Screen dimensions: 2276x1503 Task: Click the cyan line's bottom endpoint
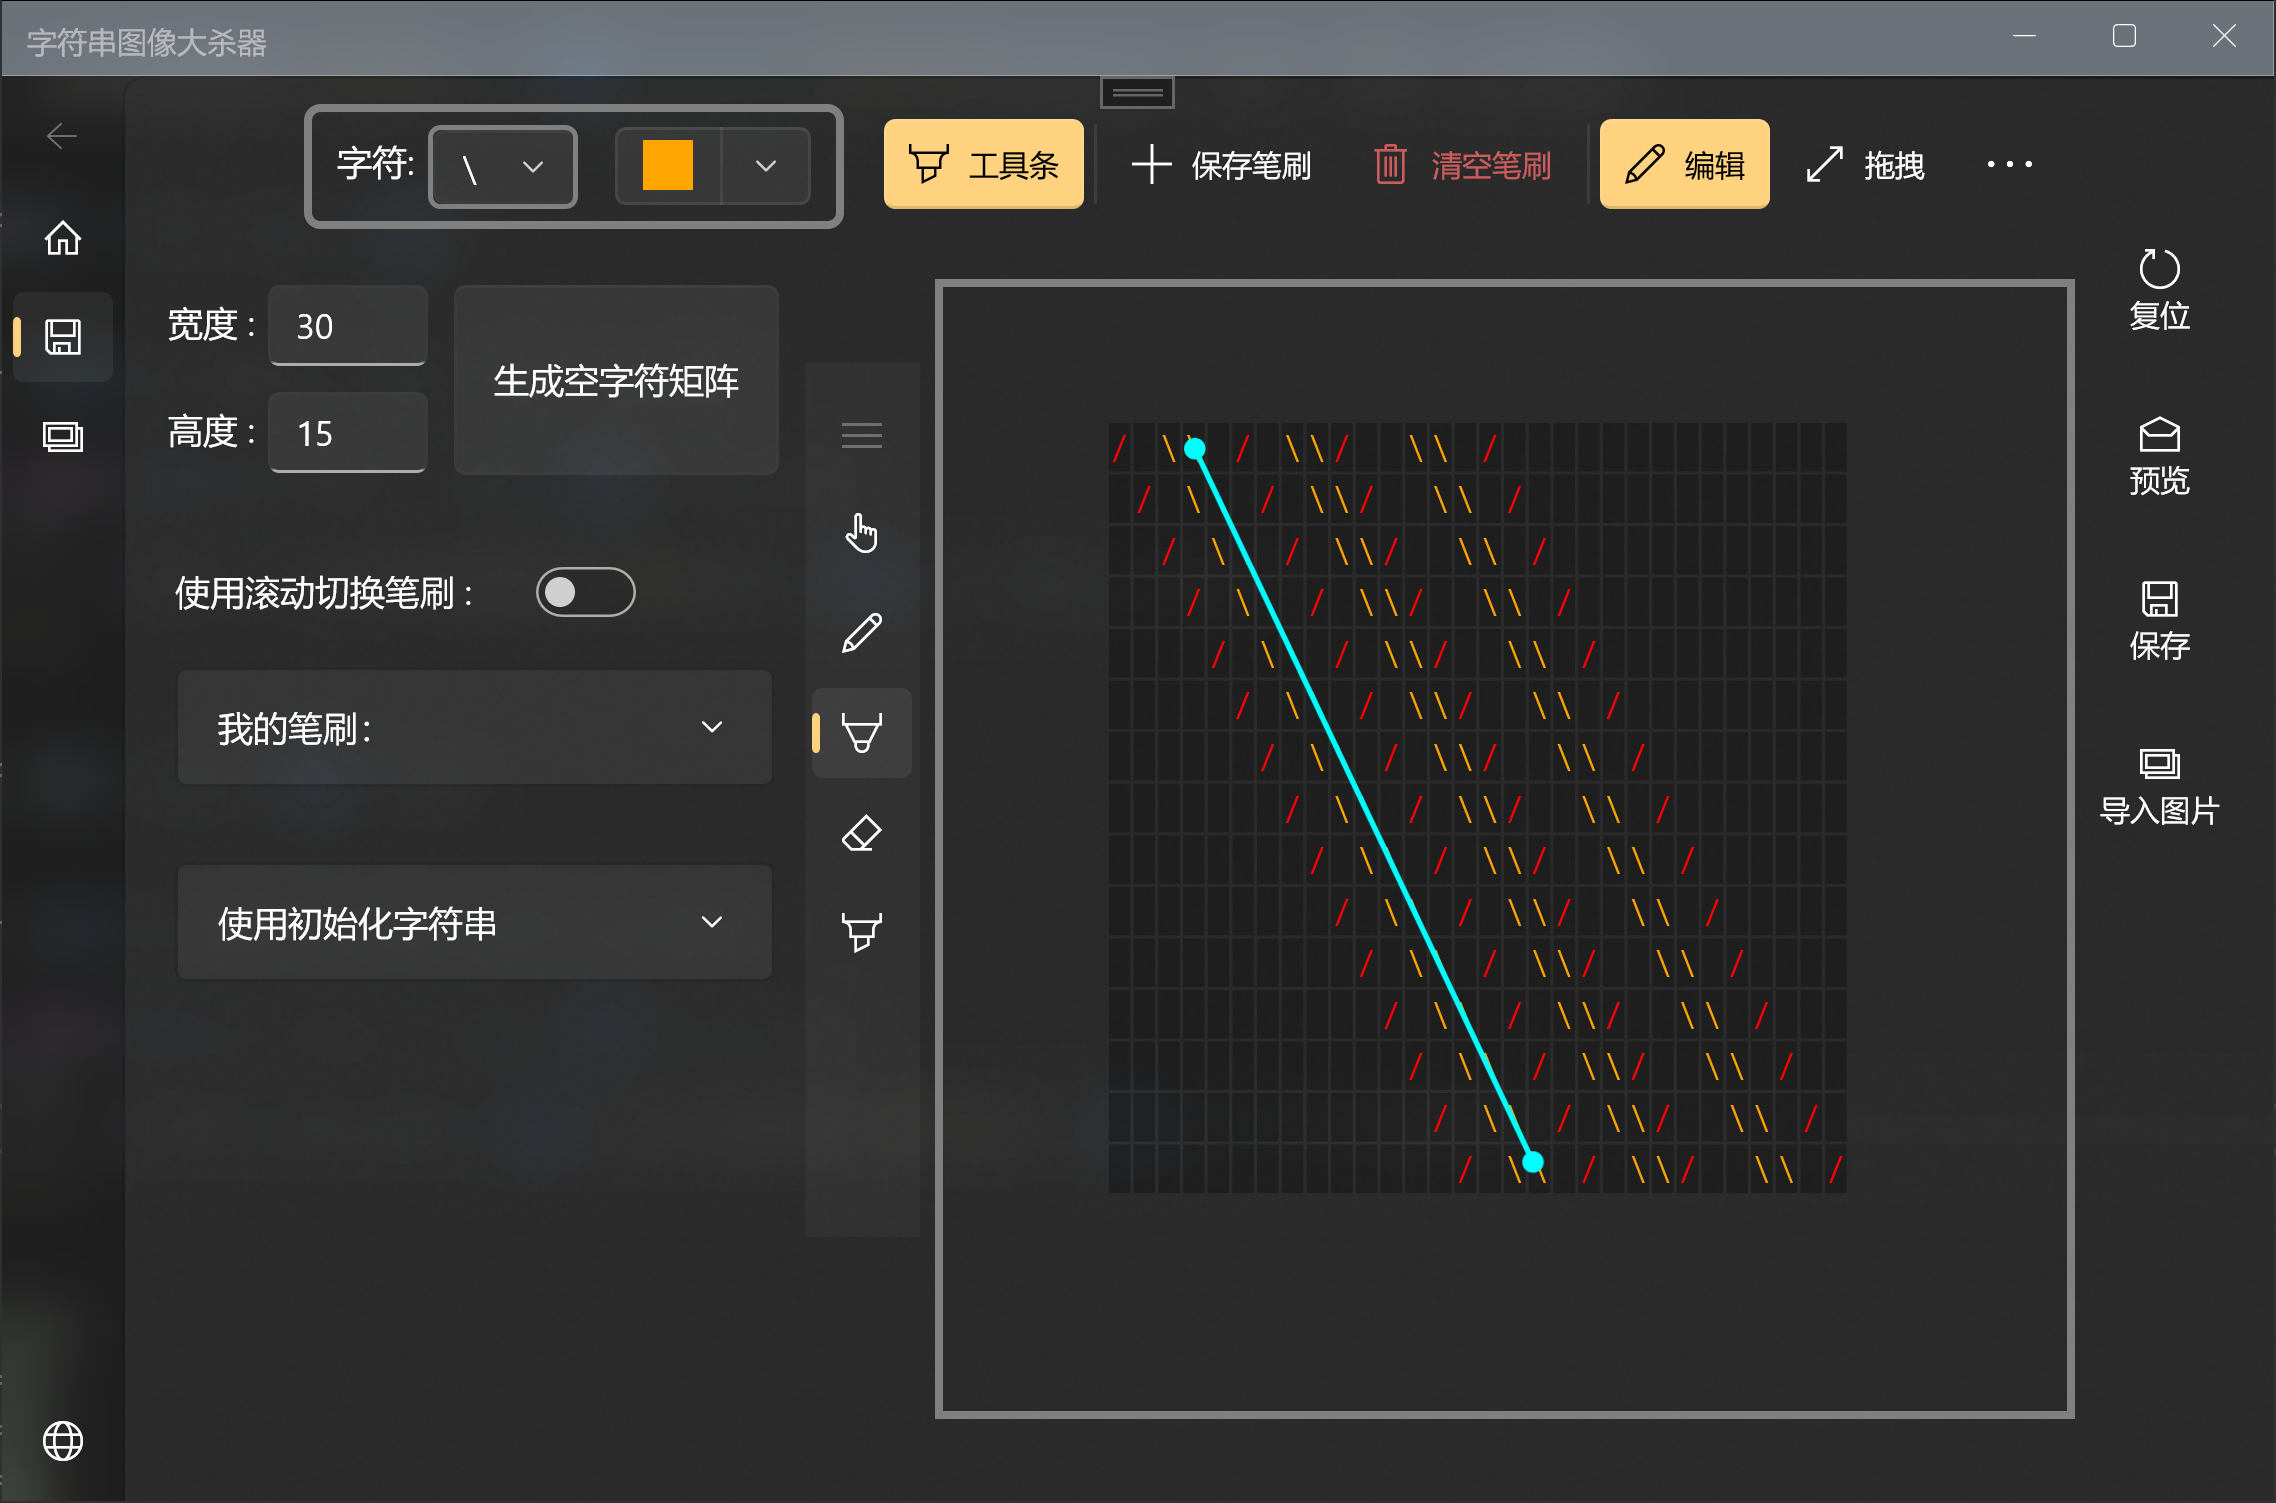tap(1533, 1162)
